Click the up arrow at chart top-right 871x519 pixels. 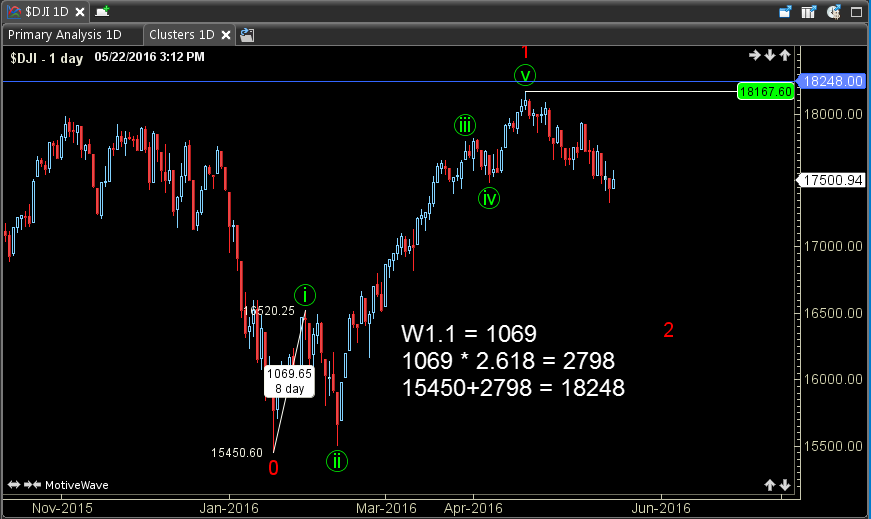(785, 55)
